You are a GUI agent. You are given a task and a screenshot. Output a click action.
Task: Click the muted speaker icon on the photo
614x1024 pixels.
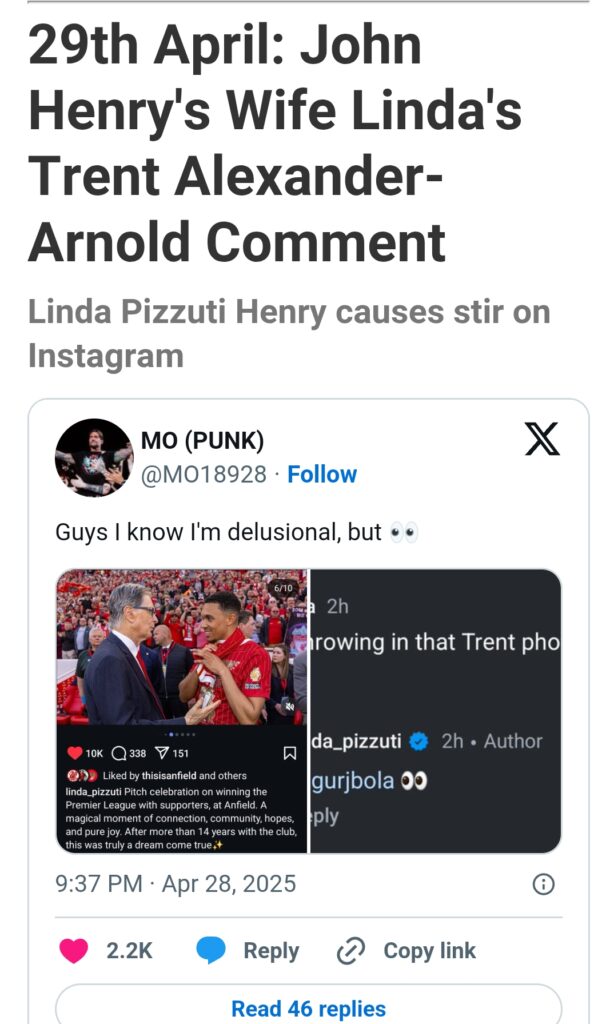click(x=289, y=705)
